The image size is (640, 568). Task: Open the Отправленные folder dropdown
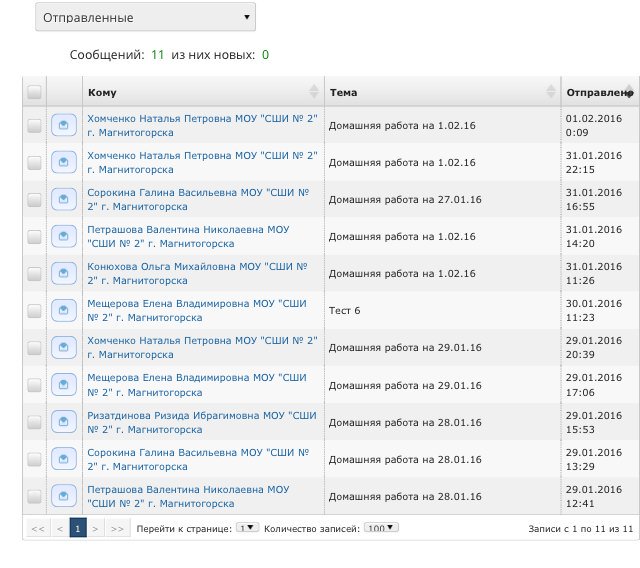pyautogui.click(x=145, y=17)
